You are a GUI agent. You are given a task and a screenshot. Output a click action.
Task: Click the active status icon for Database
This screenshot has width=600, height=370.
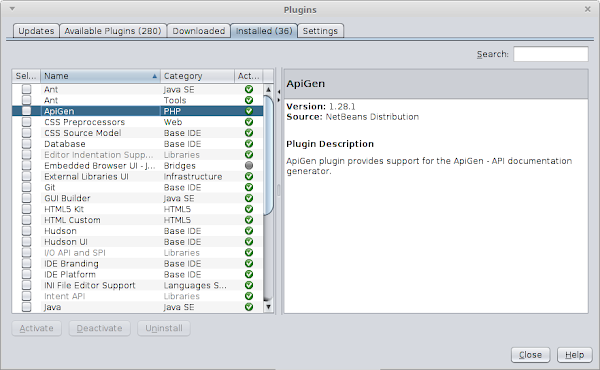coord(249,143)
